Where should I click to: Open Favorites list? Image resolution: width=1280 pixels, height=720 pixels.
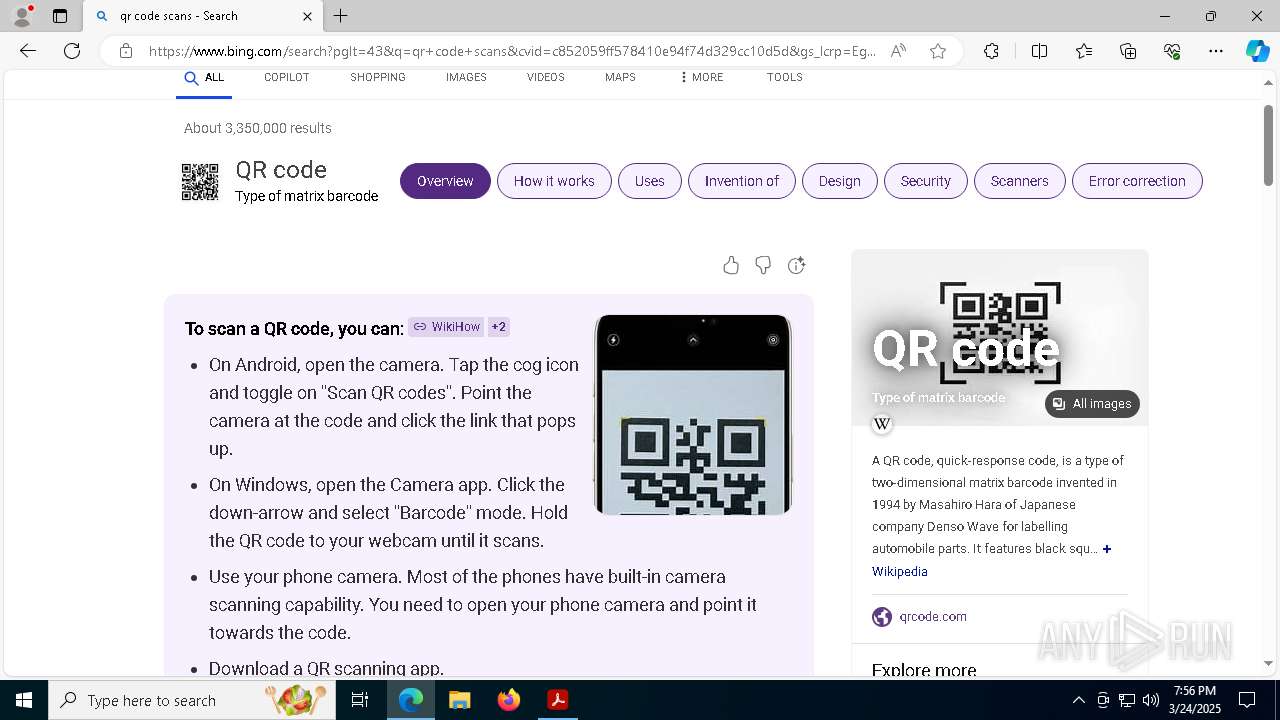pos(1084,51)
